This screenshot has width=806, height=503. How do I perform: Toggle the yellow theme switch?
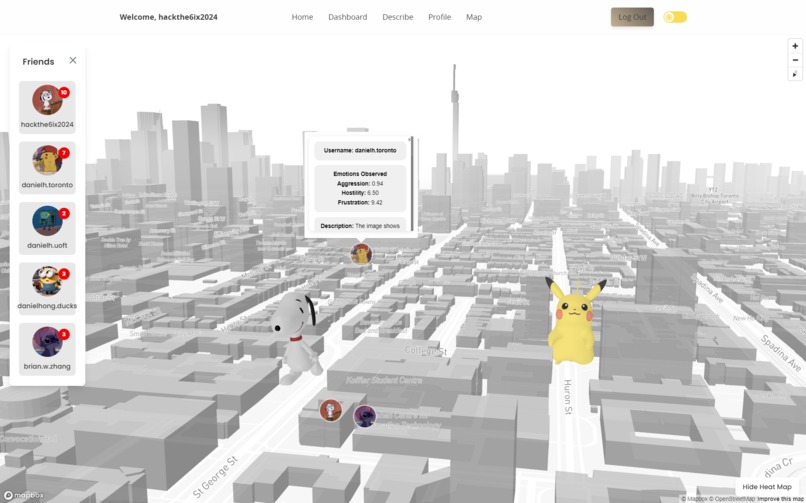coord(675,17)
